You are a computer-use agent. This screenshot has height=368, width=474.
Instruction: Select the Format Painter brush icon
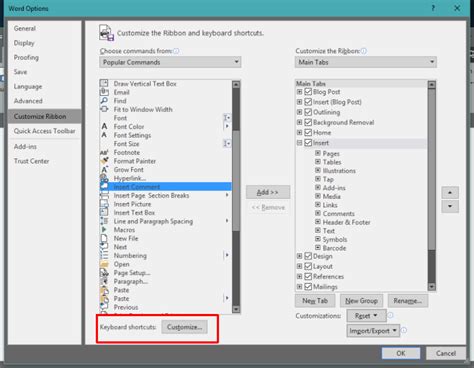[x=104, y=161]
